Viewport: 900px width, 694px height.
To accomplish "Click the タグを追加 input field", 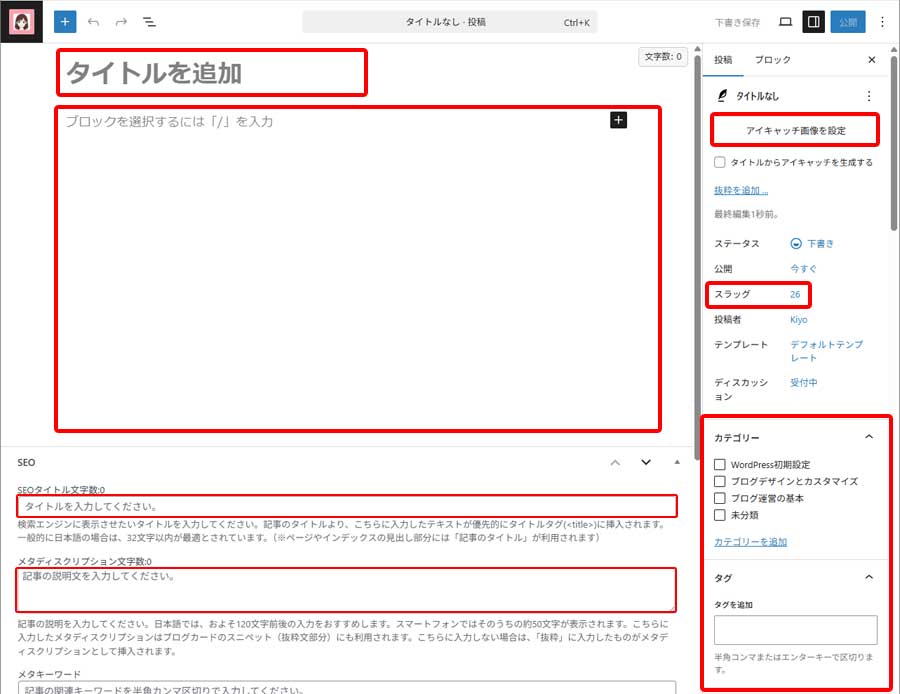I will pos(796,629).
